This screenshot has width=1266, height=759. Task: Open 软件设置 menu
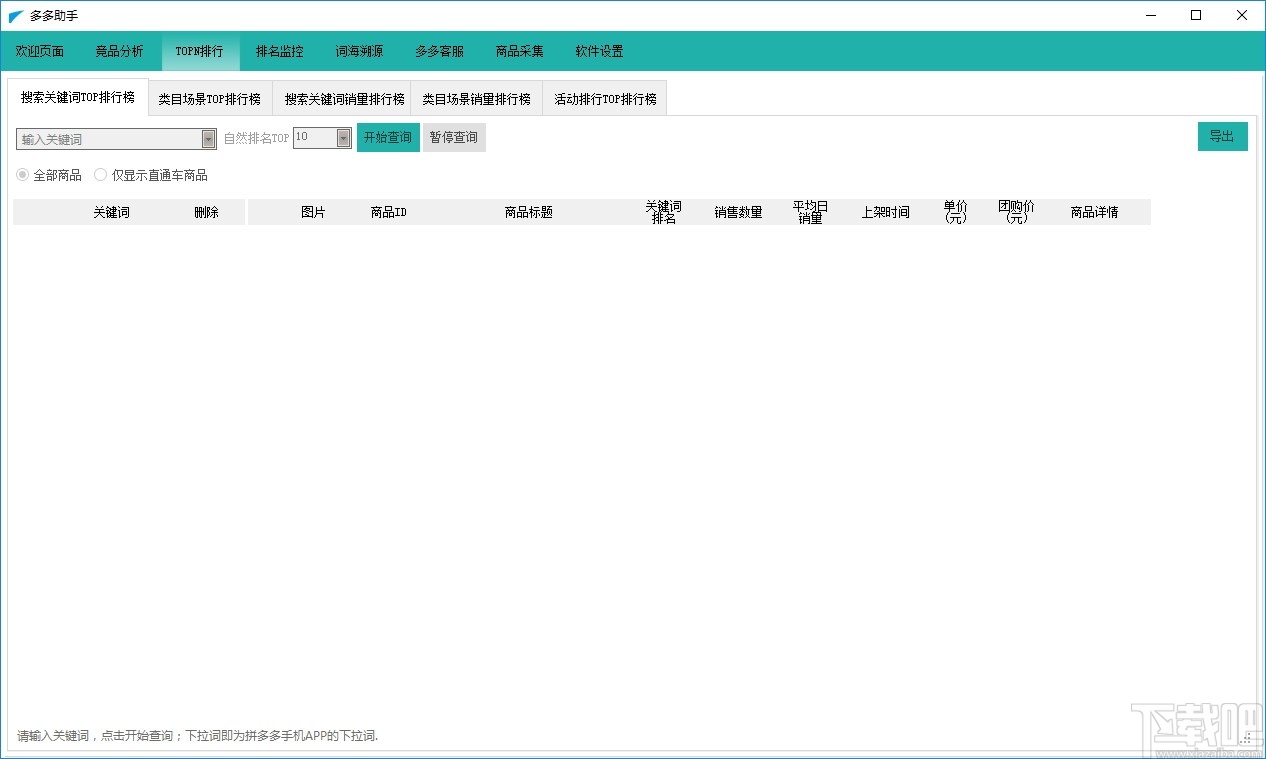[x=600, y=51]
